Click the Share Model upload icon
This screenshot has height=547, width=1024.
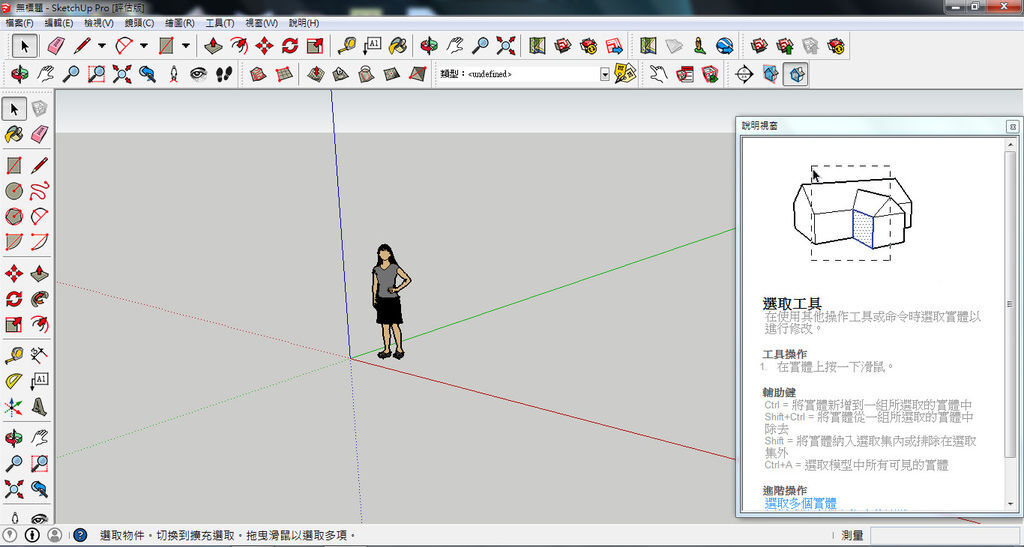[784, 46]
